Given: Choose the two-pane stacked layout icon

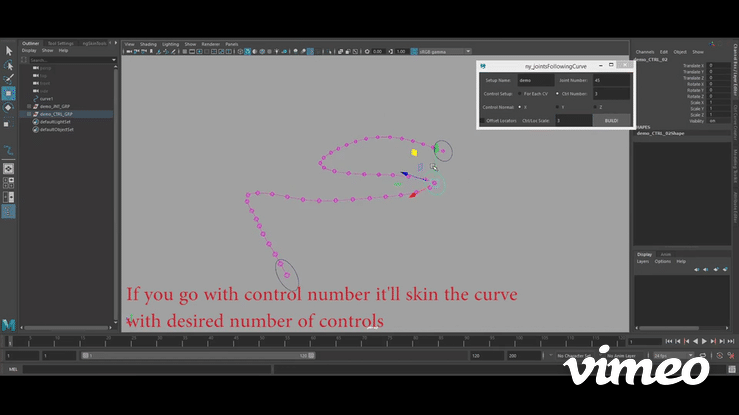Looking at the screenshot, I should pyautogui.click(x=8, y=197).
